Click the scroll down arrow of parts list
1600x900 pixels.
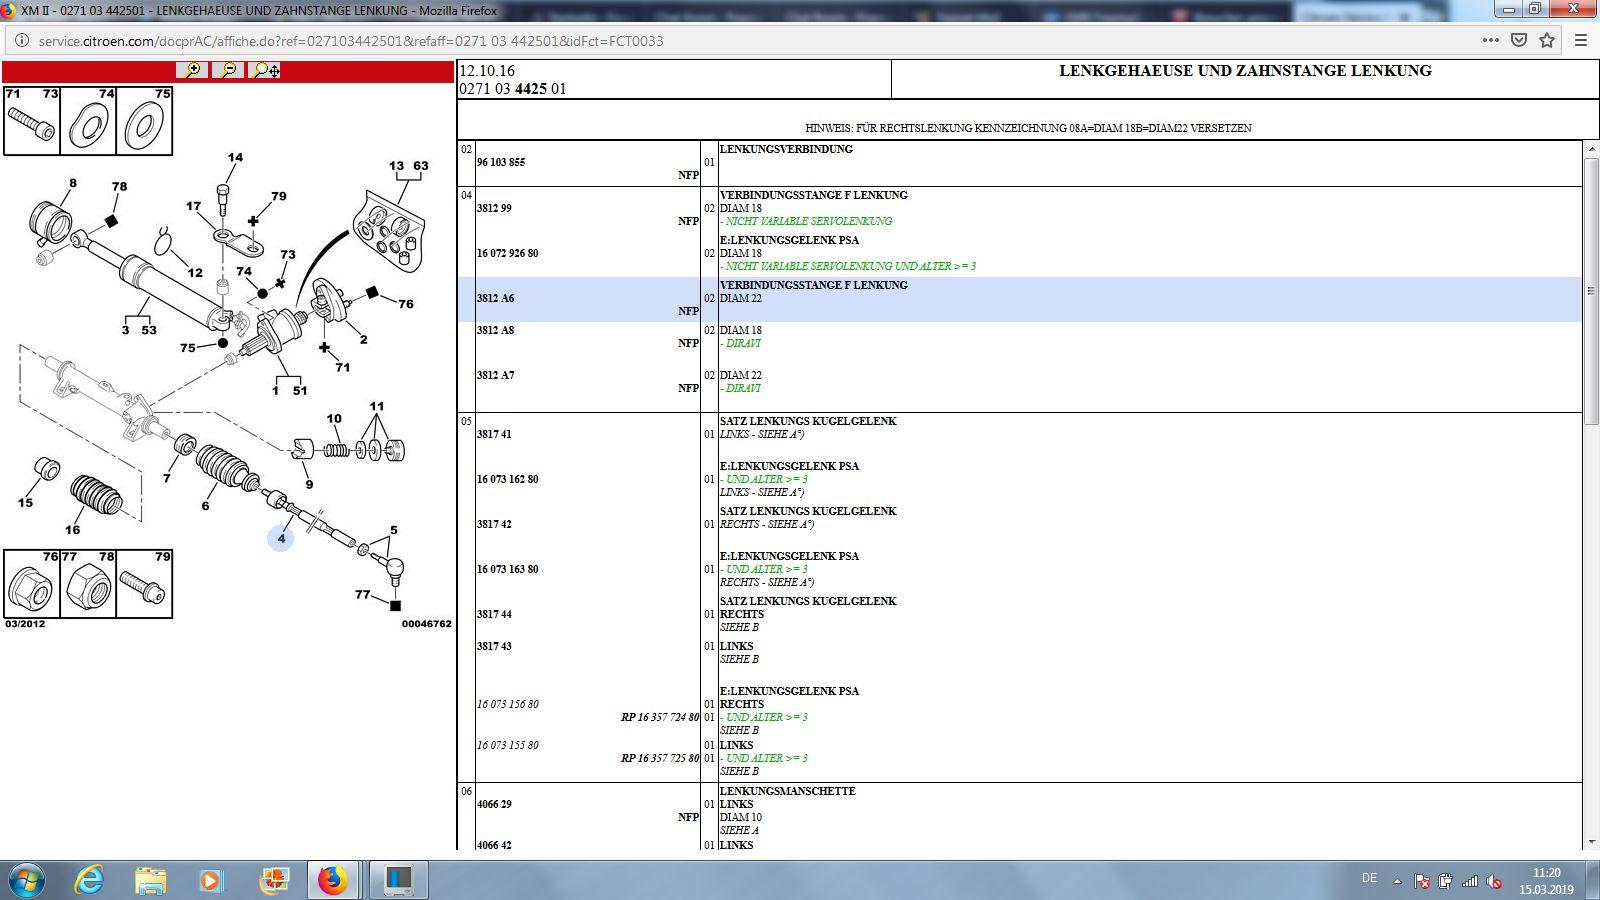point(1591,842)
